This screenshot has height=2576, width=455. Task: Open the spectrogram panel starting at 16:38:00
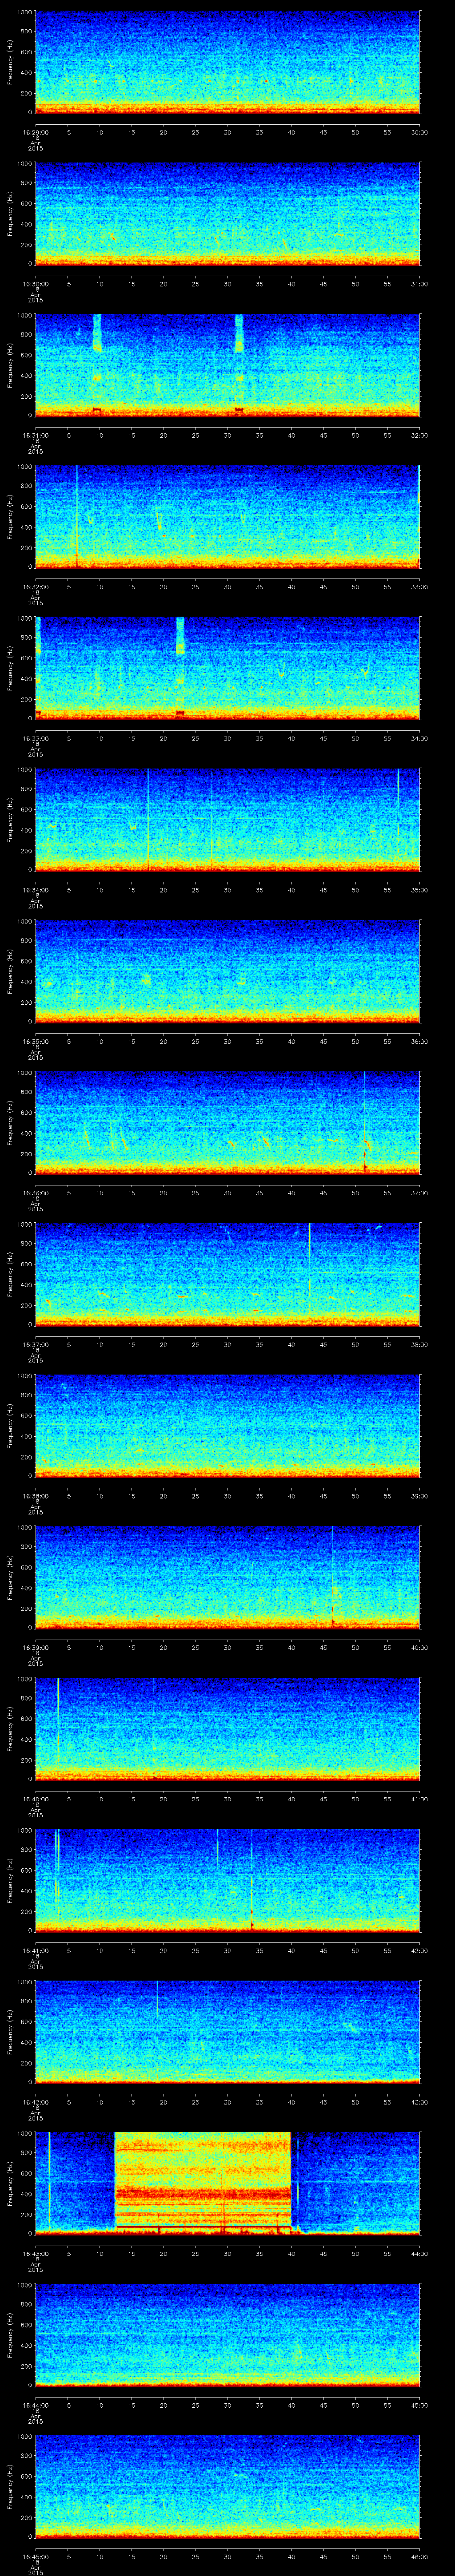pyautogui.click(x=227, y=1426)
